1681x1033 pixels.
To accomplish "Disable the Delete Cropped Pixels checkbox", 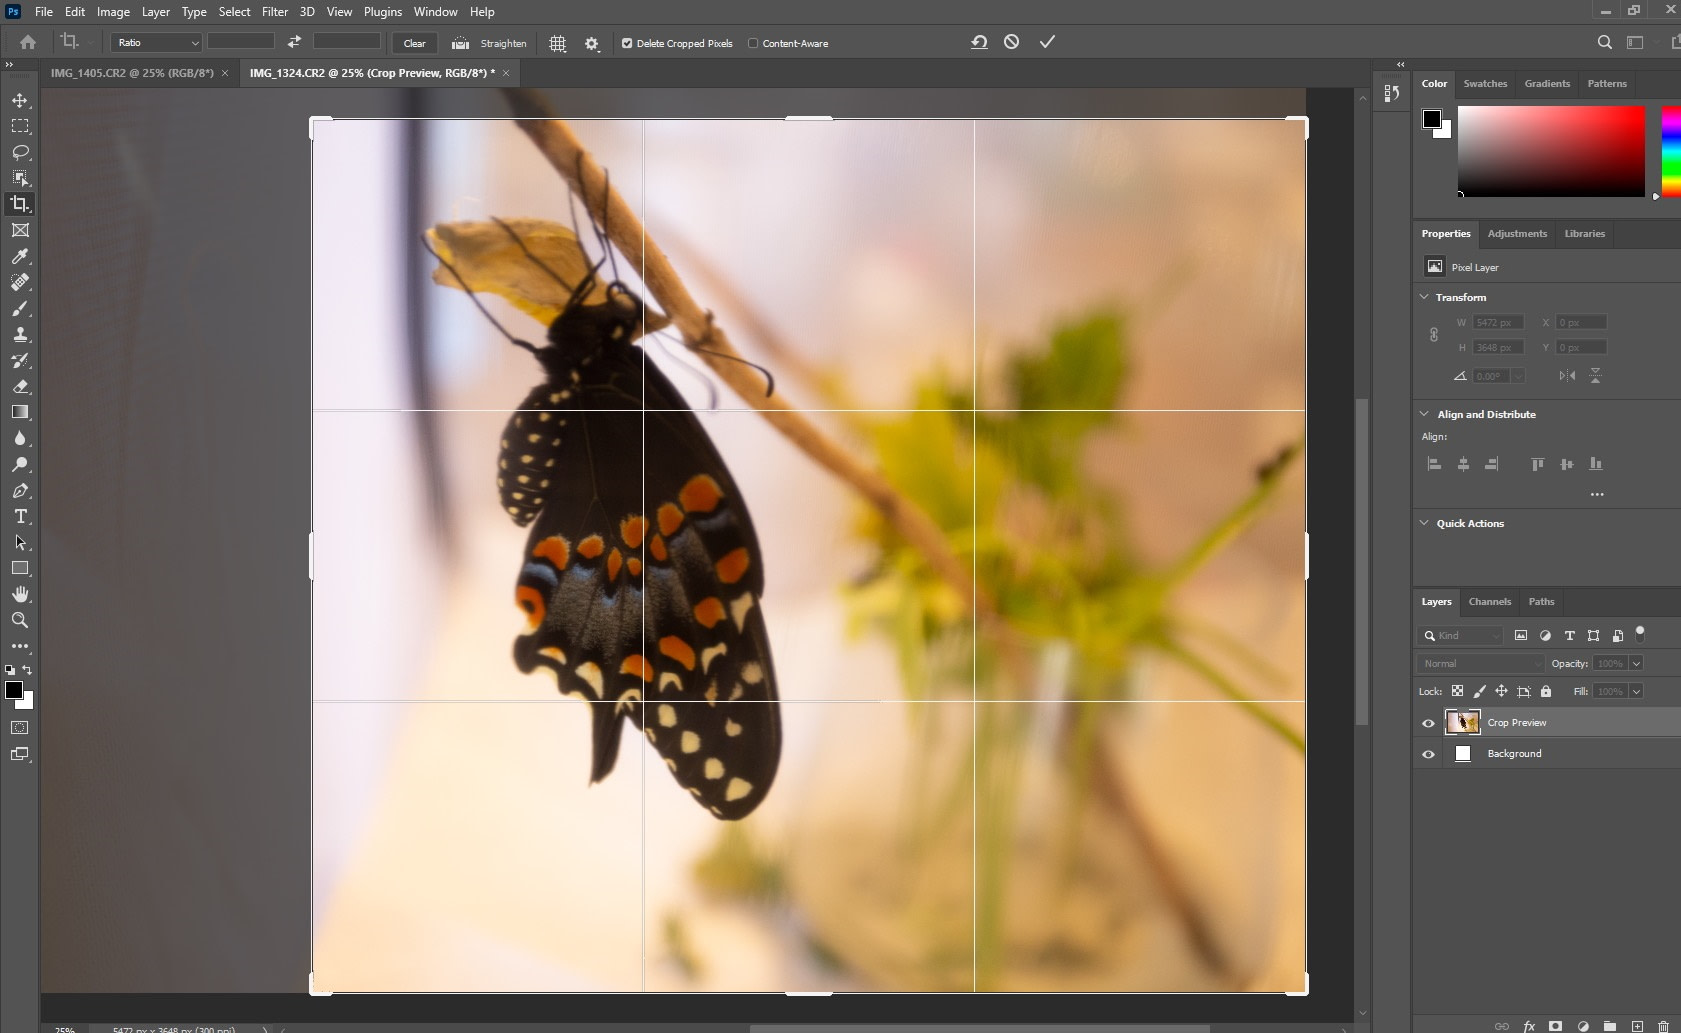I will pyautogui.click(x=627, y=43).
